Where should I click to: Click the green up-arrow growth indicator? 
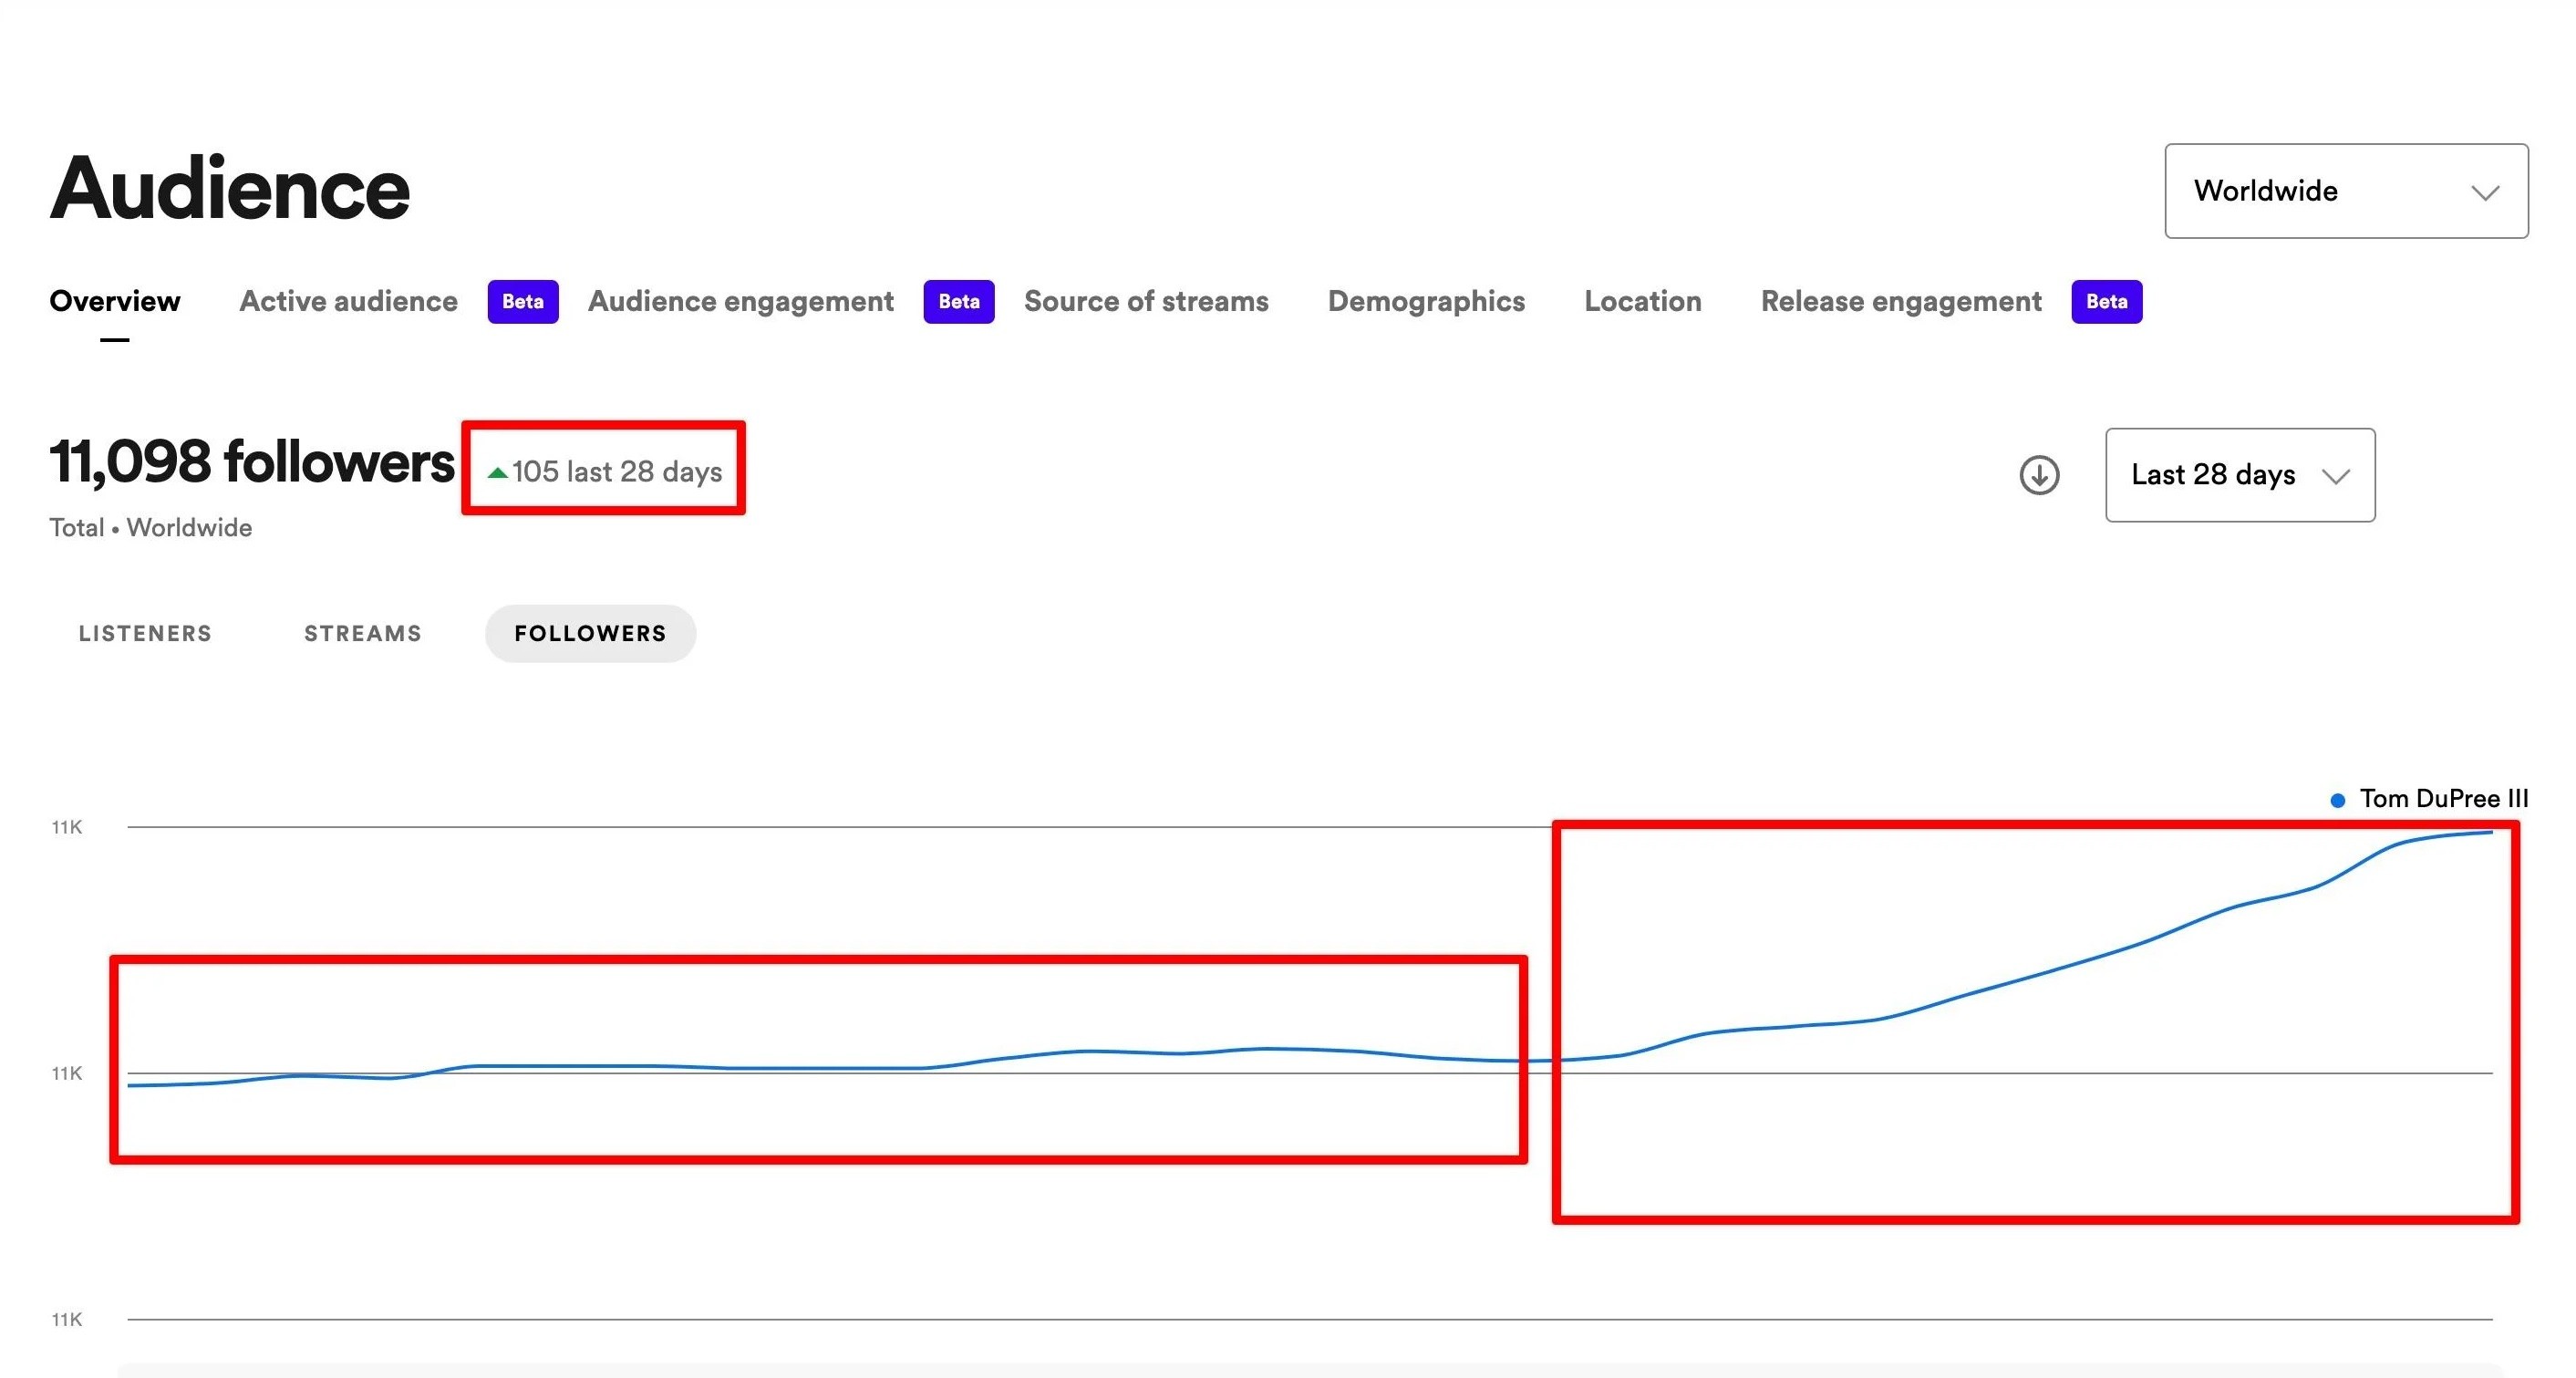pyautogui.click(x=497, y=473)
